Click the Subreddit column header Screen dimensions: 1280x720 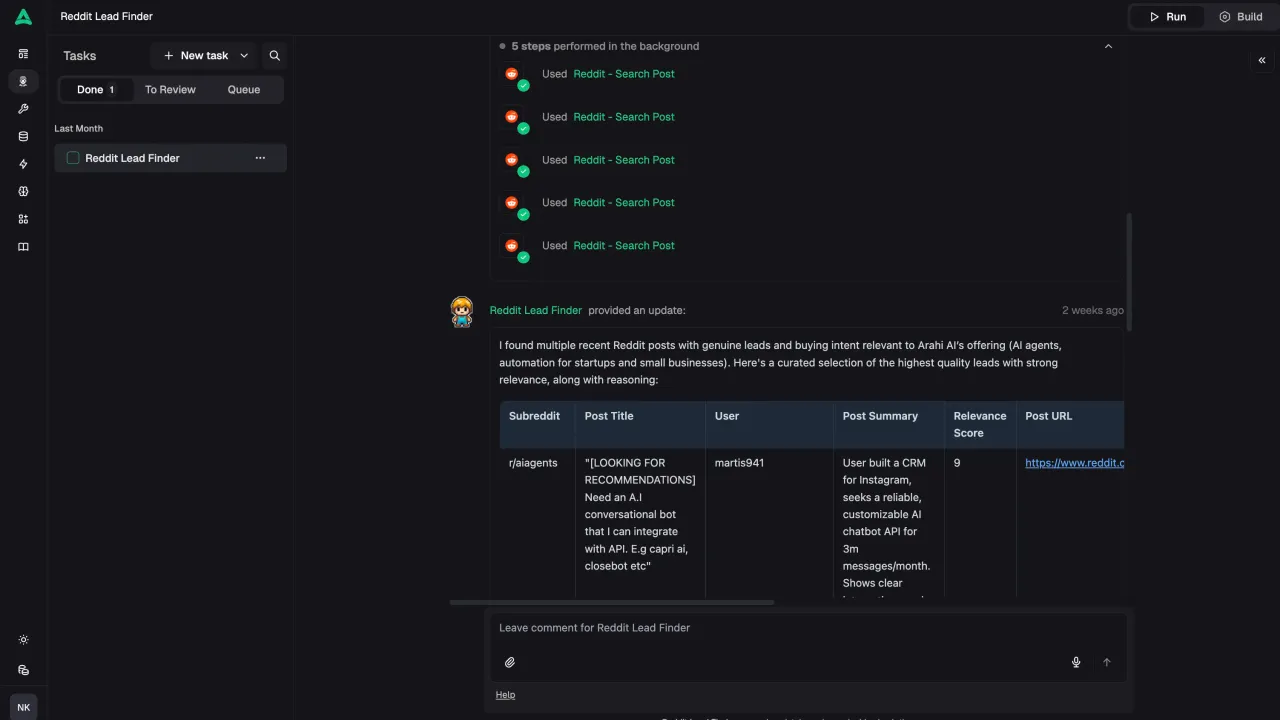click(x=538, y=424)
